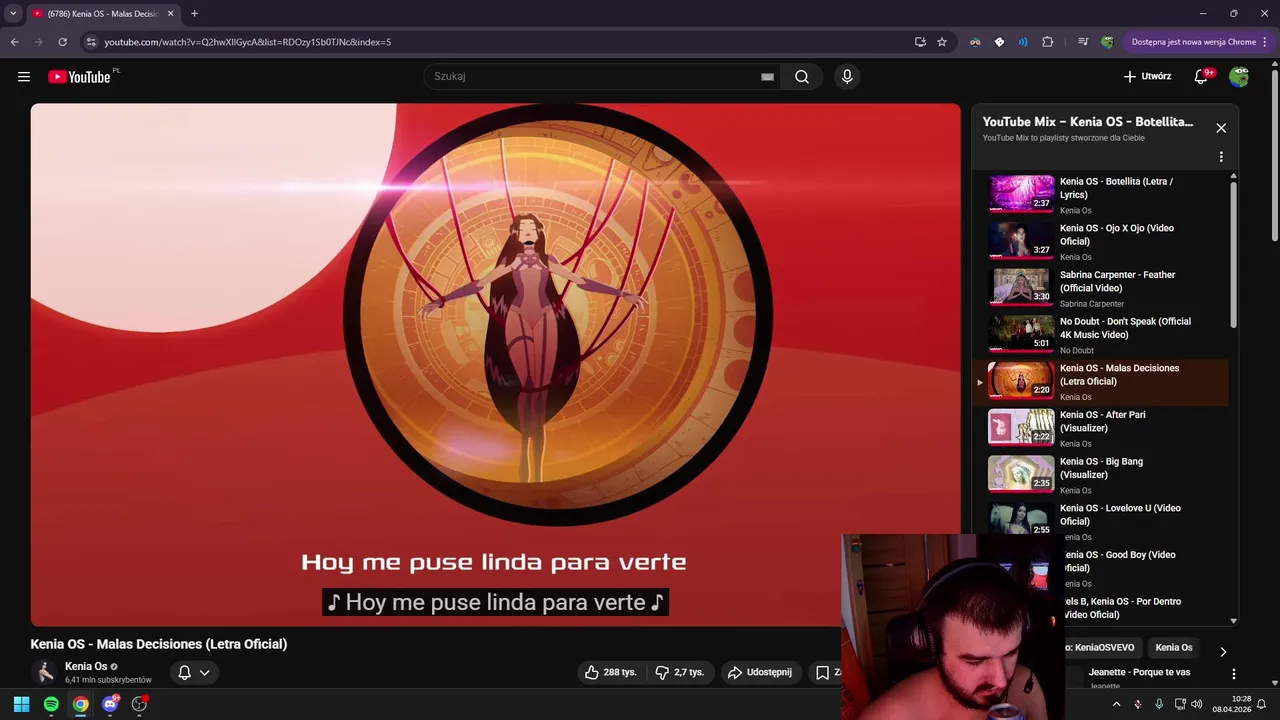
Task: Open media controls in Chrome toolbar
Action: pyautogui.click(x=1083, y=42)
